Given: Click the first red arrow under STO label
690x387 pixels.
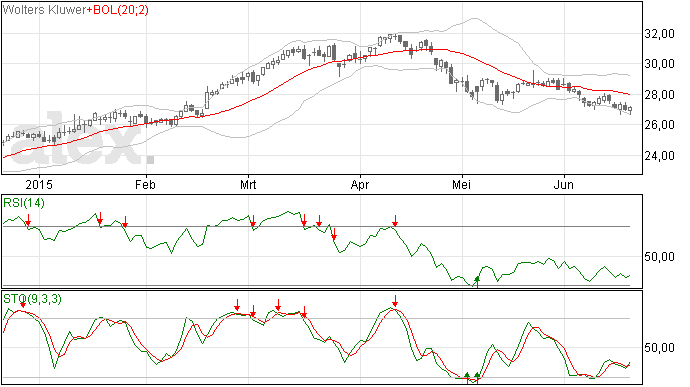Looking at the screenshot, I should [x=23, y=305].
